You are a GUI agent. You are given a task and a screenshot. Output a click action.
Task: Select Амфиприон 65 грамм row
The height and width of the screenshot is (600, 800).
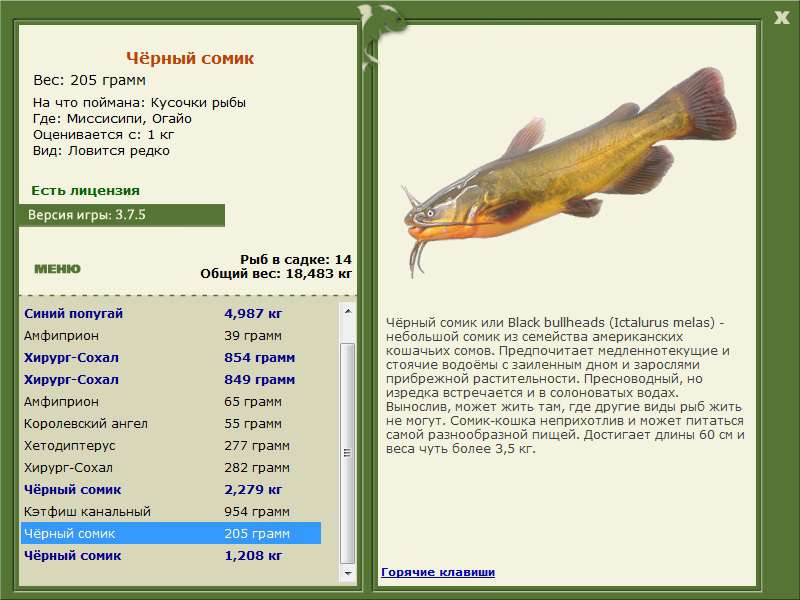tap(171, 402)
